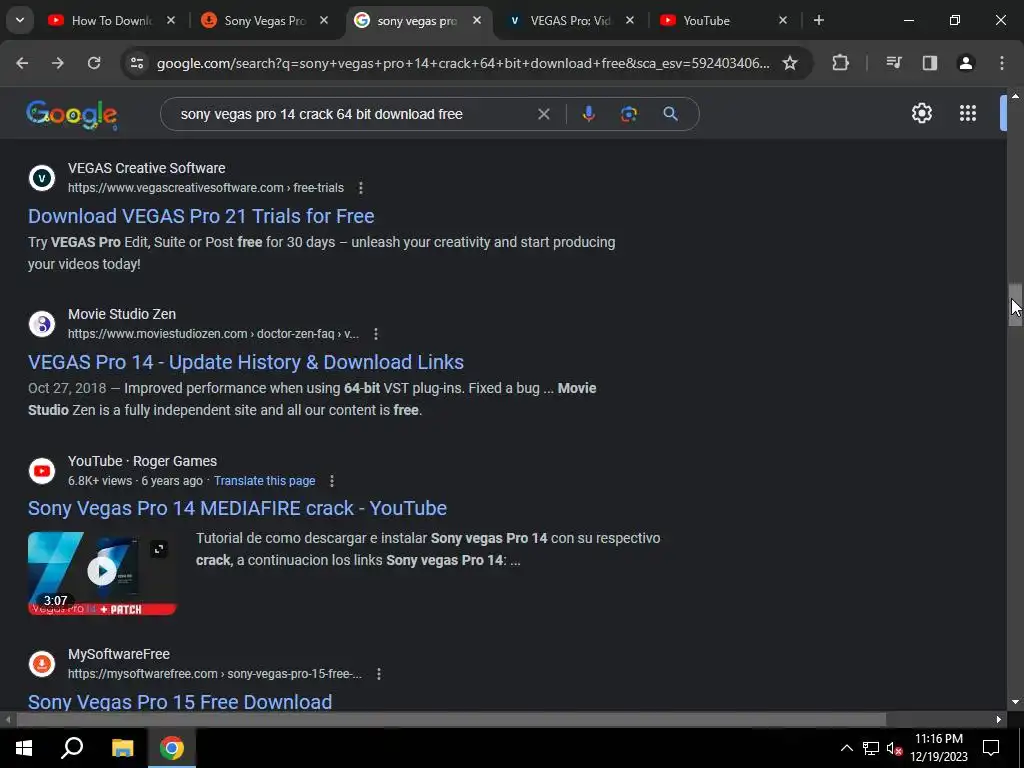Click the scroll up arrow
The image size is (1024, 768).
tap(1015, 96)
